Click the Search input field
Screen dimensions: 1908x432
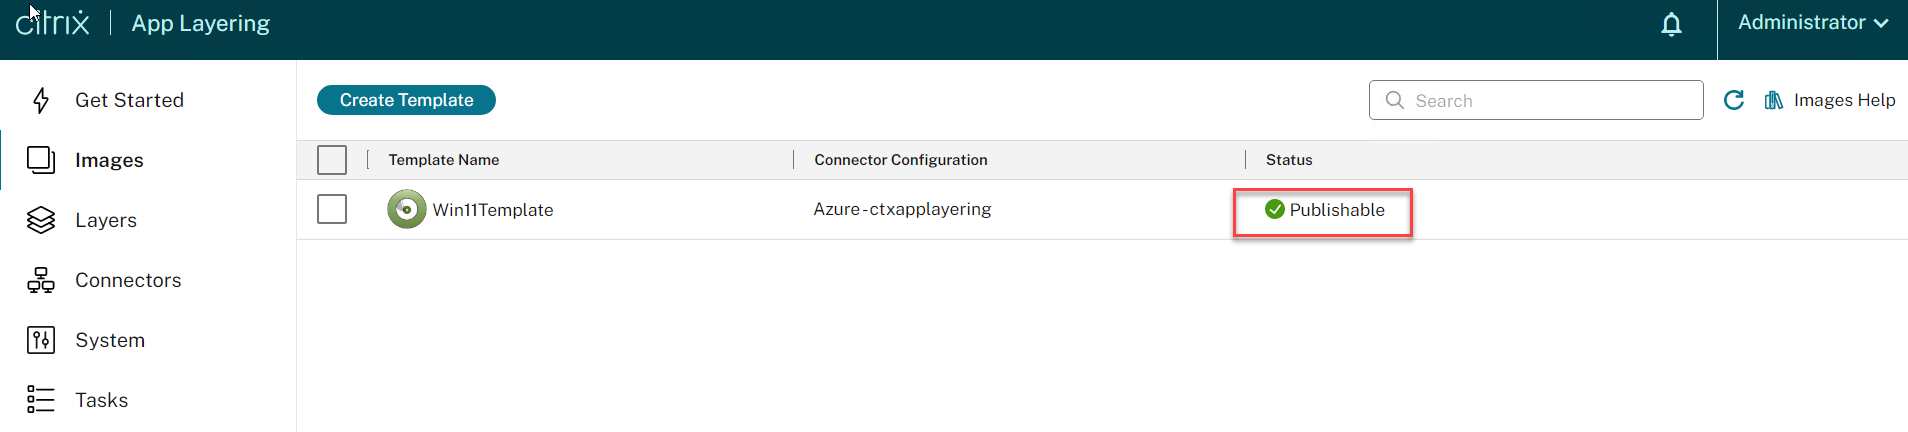(1550, 100)
